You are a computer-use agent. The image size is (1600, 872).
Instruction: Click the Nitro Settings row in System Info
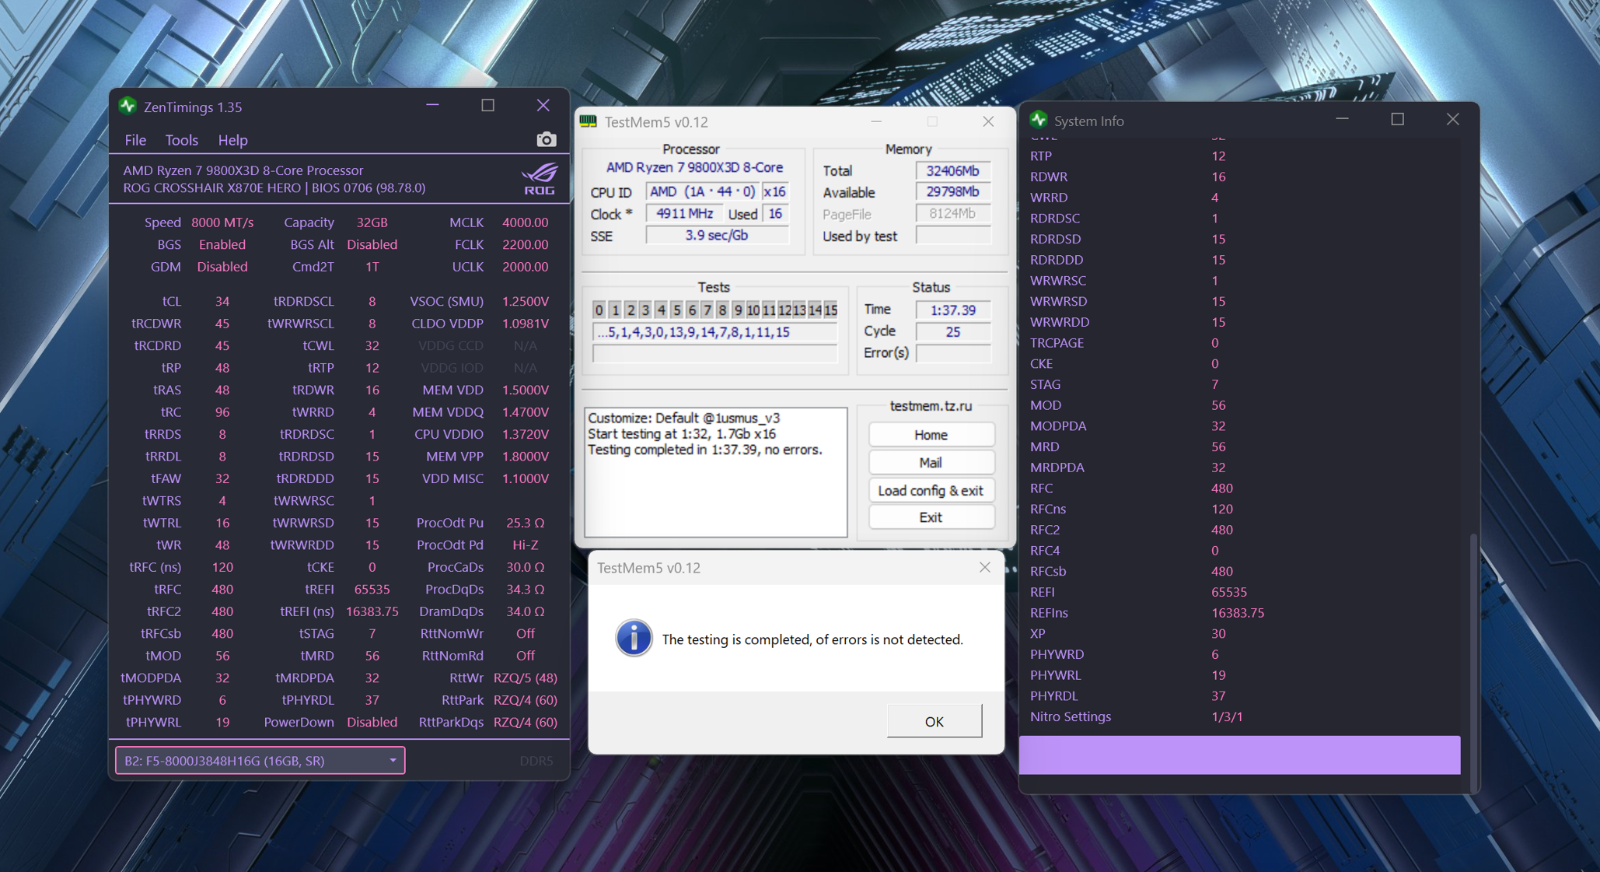tap(1240, 717)
